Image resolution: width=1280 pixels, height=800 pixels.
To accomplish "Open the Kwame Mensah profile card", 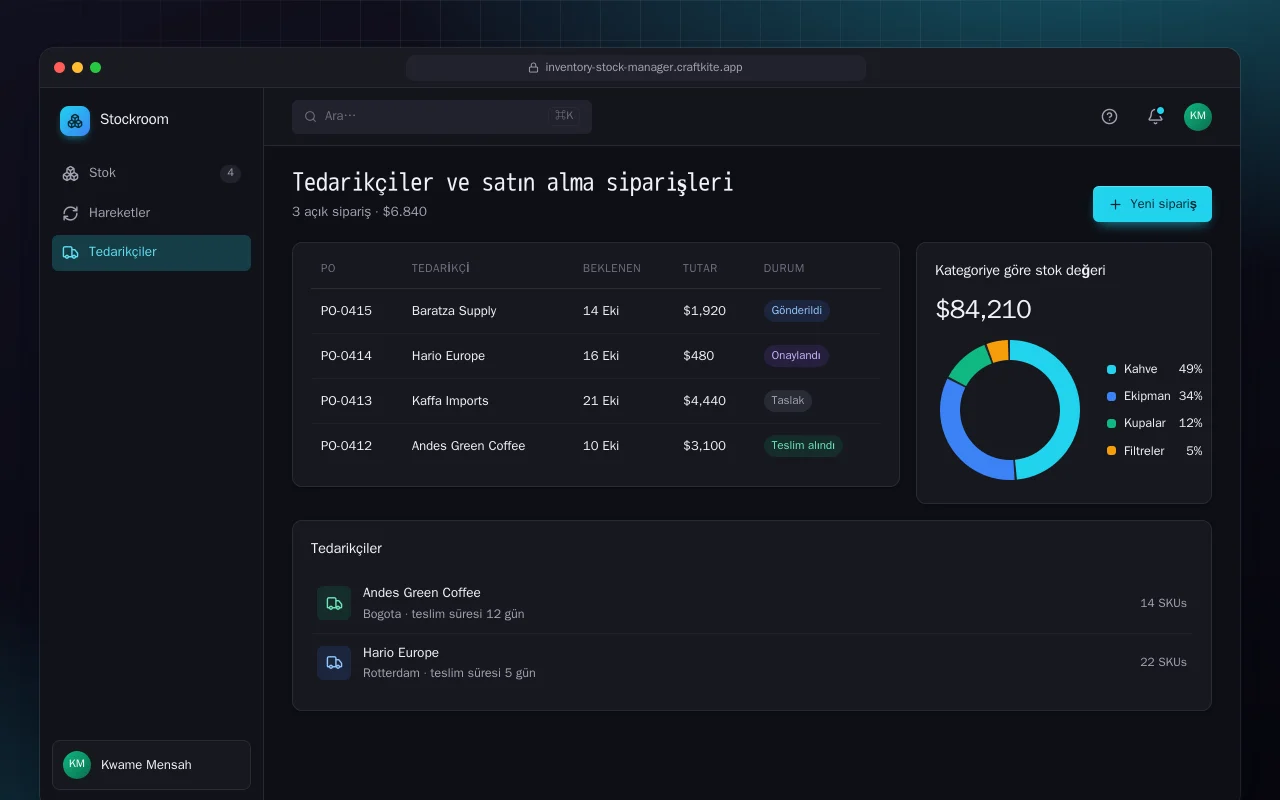I will click(151, 765).
